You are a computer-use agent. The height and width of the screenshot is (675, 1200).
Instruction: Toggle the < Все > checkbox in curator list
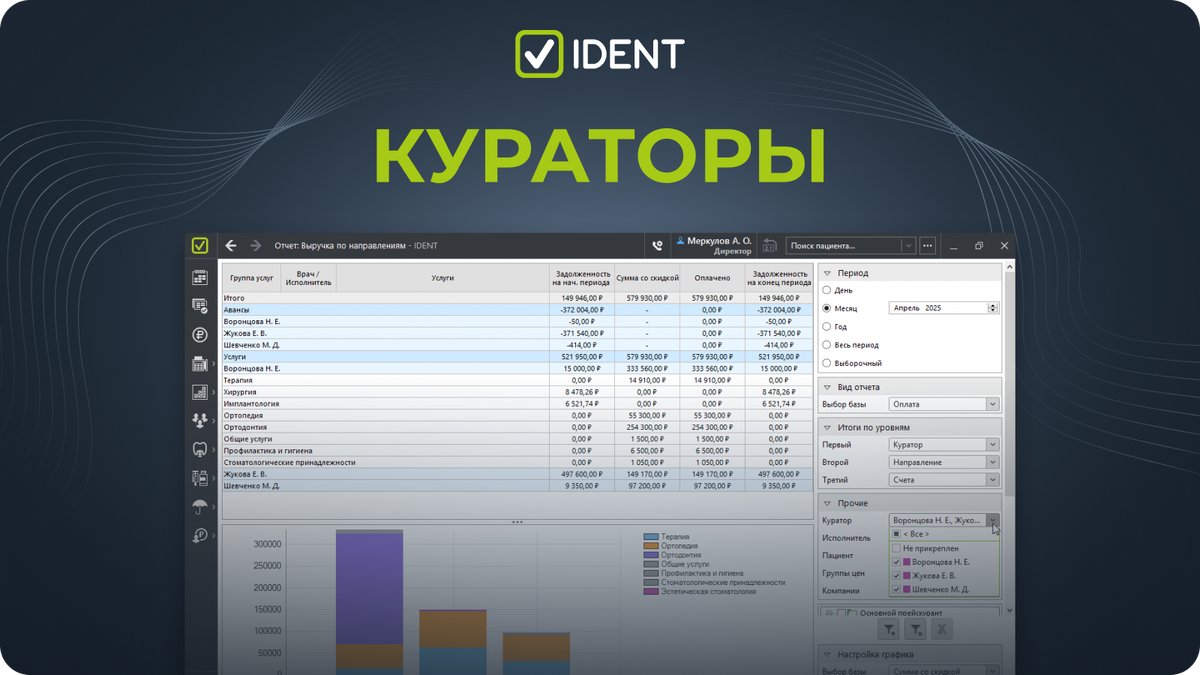pyautogui.click(x=897, y=534)
